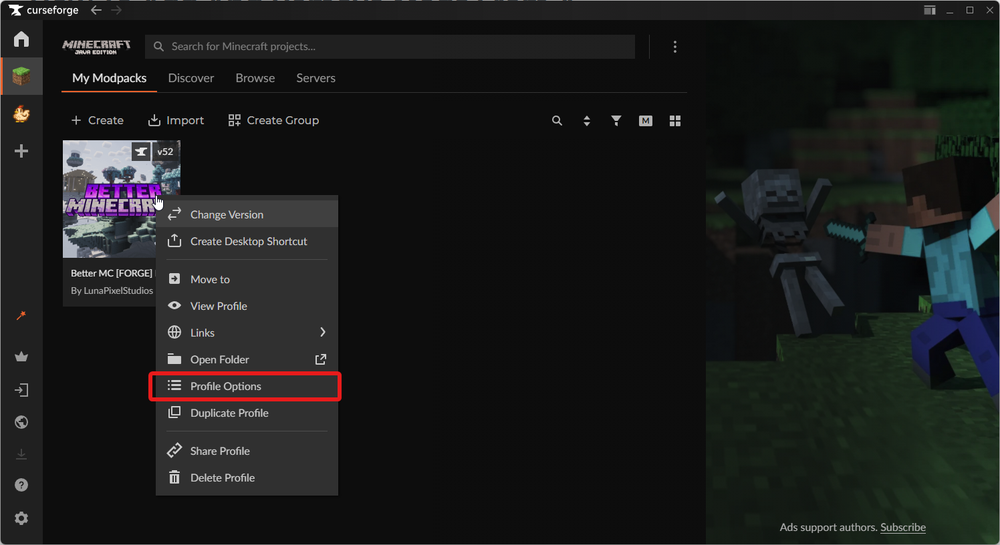
Task: Click the Subscribe link
Action: click(903, 527)
